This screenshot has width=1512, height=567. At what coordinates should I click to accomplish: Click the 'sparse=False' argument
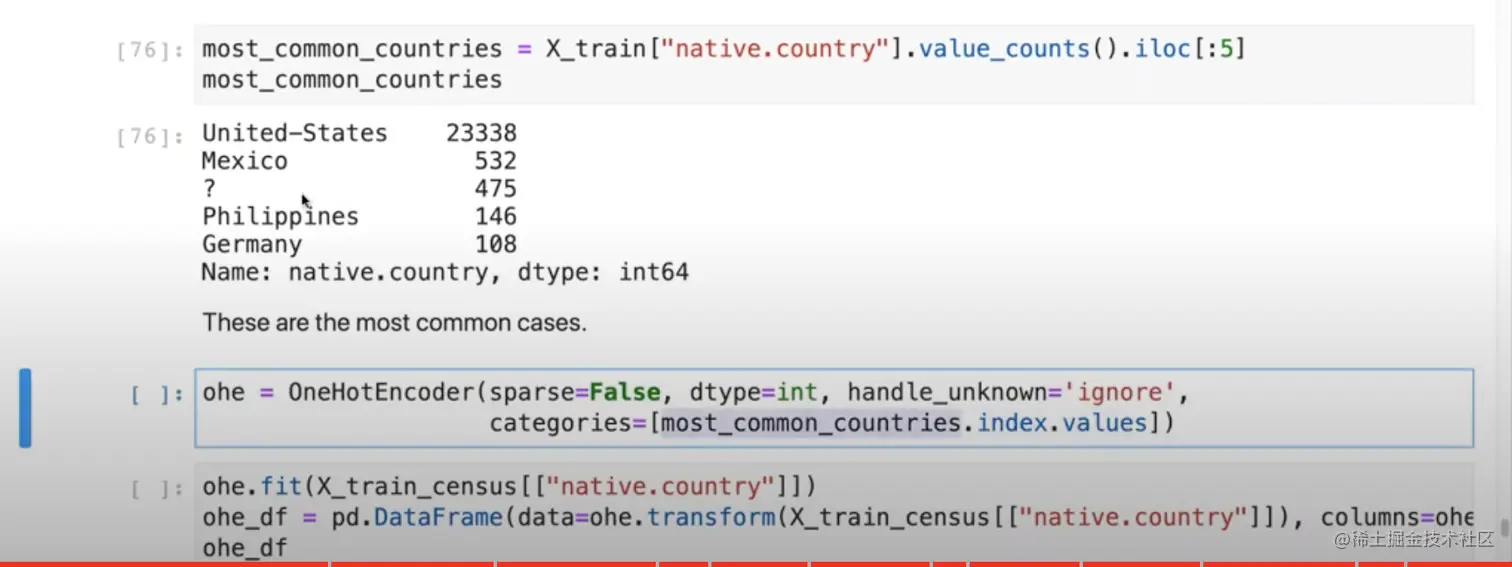point(574,392)
